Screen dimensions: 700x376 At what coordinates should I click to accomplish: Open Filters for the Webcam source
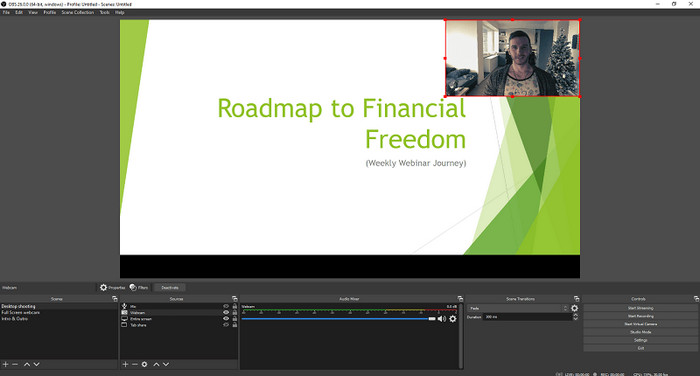pos(139,288)
